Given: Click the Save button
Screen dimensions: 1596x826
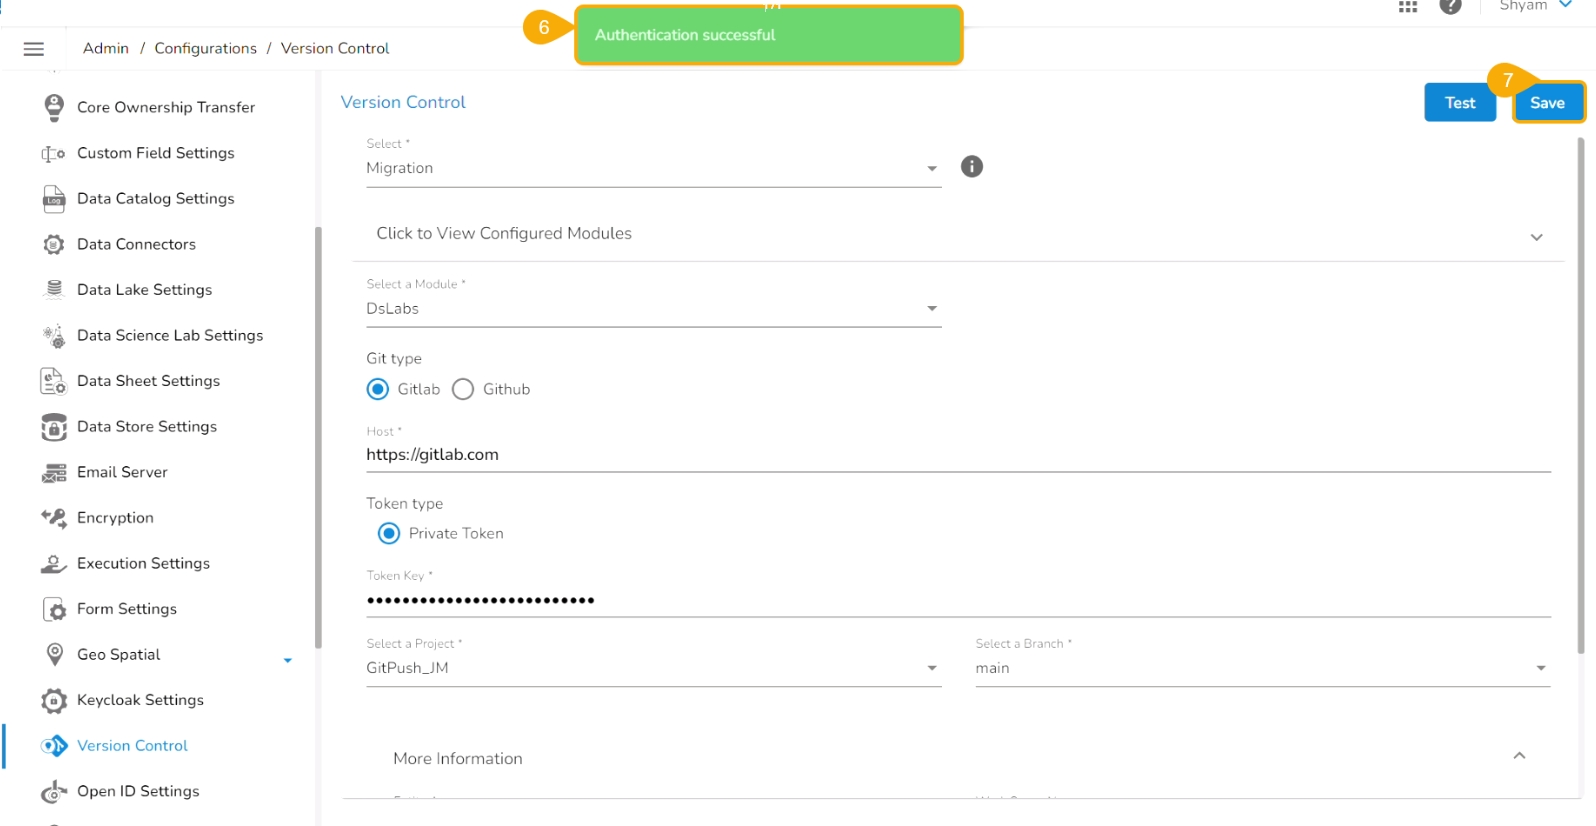Looking at the screenshot, I should 1546,103.
